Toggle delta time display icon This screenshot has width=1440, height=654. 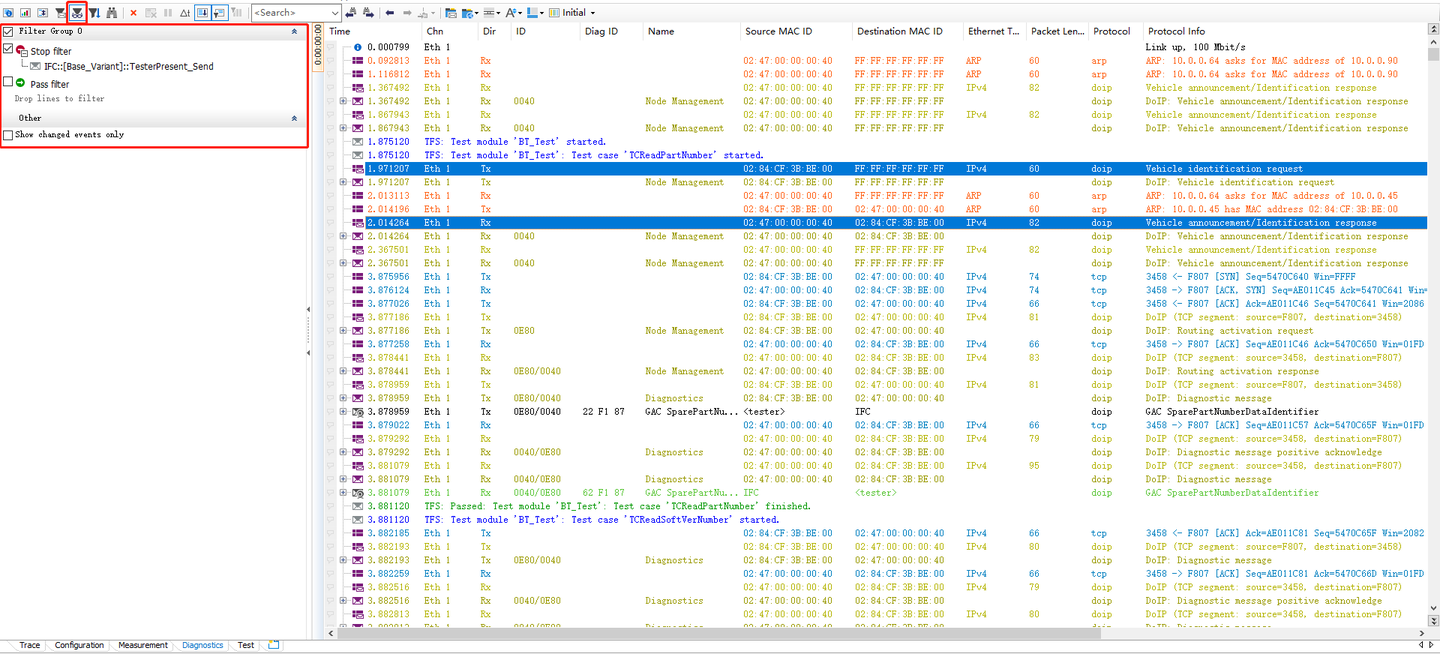coord(185,12)
